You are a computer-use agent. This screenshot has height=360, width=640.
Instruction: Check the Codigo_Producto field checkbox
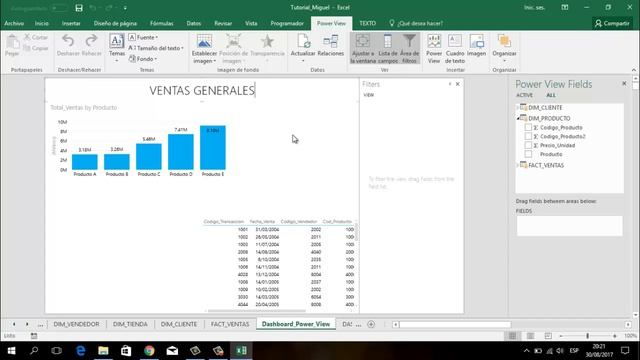pyautogui.click(x=528, y=127)
